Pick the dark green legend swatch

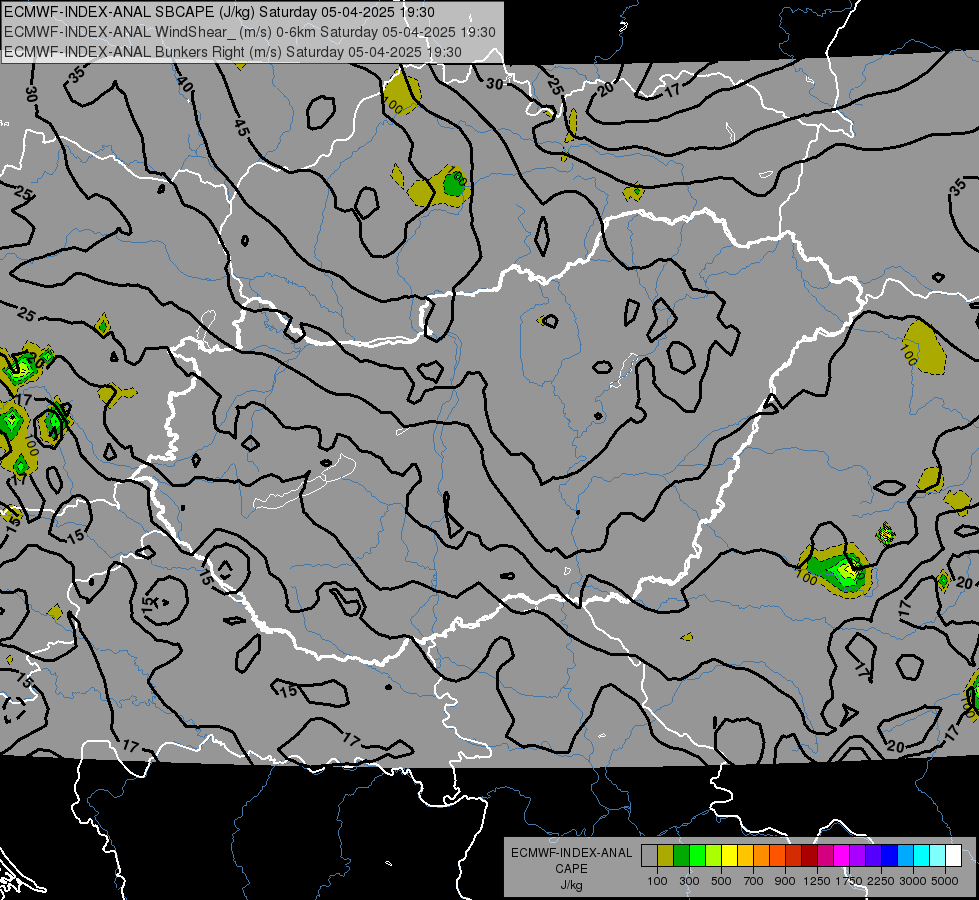click(x=681, y=855)
